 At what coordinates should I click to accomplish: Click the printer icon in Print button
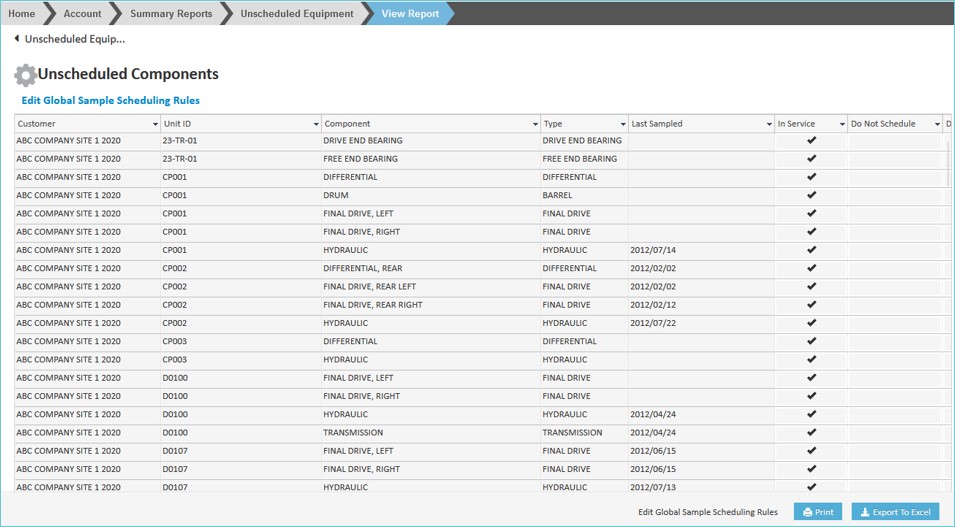tap(808, 512)
